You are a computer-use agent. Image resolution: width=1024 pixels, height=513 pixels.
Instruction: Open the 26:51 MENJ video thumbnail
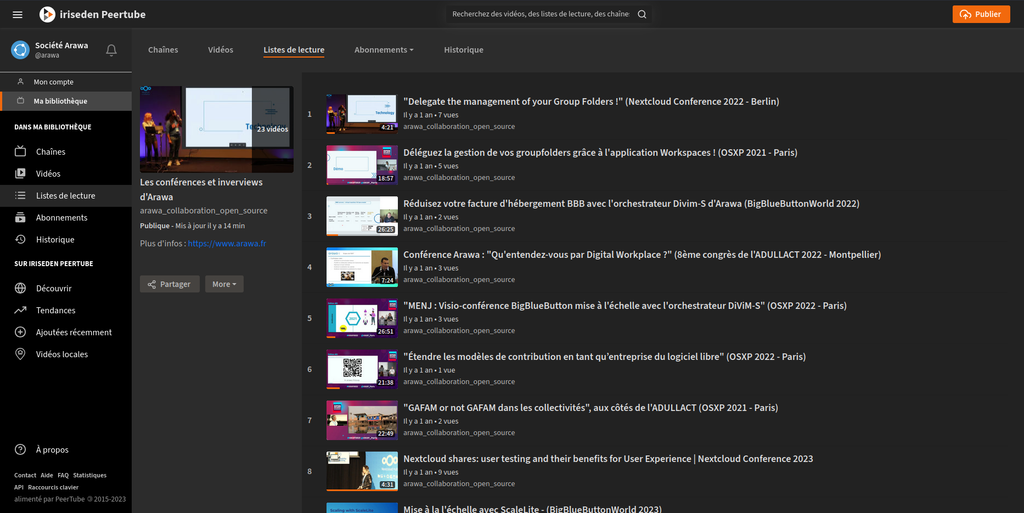[362, 318]
